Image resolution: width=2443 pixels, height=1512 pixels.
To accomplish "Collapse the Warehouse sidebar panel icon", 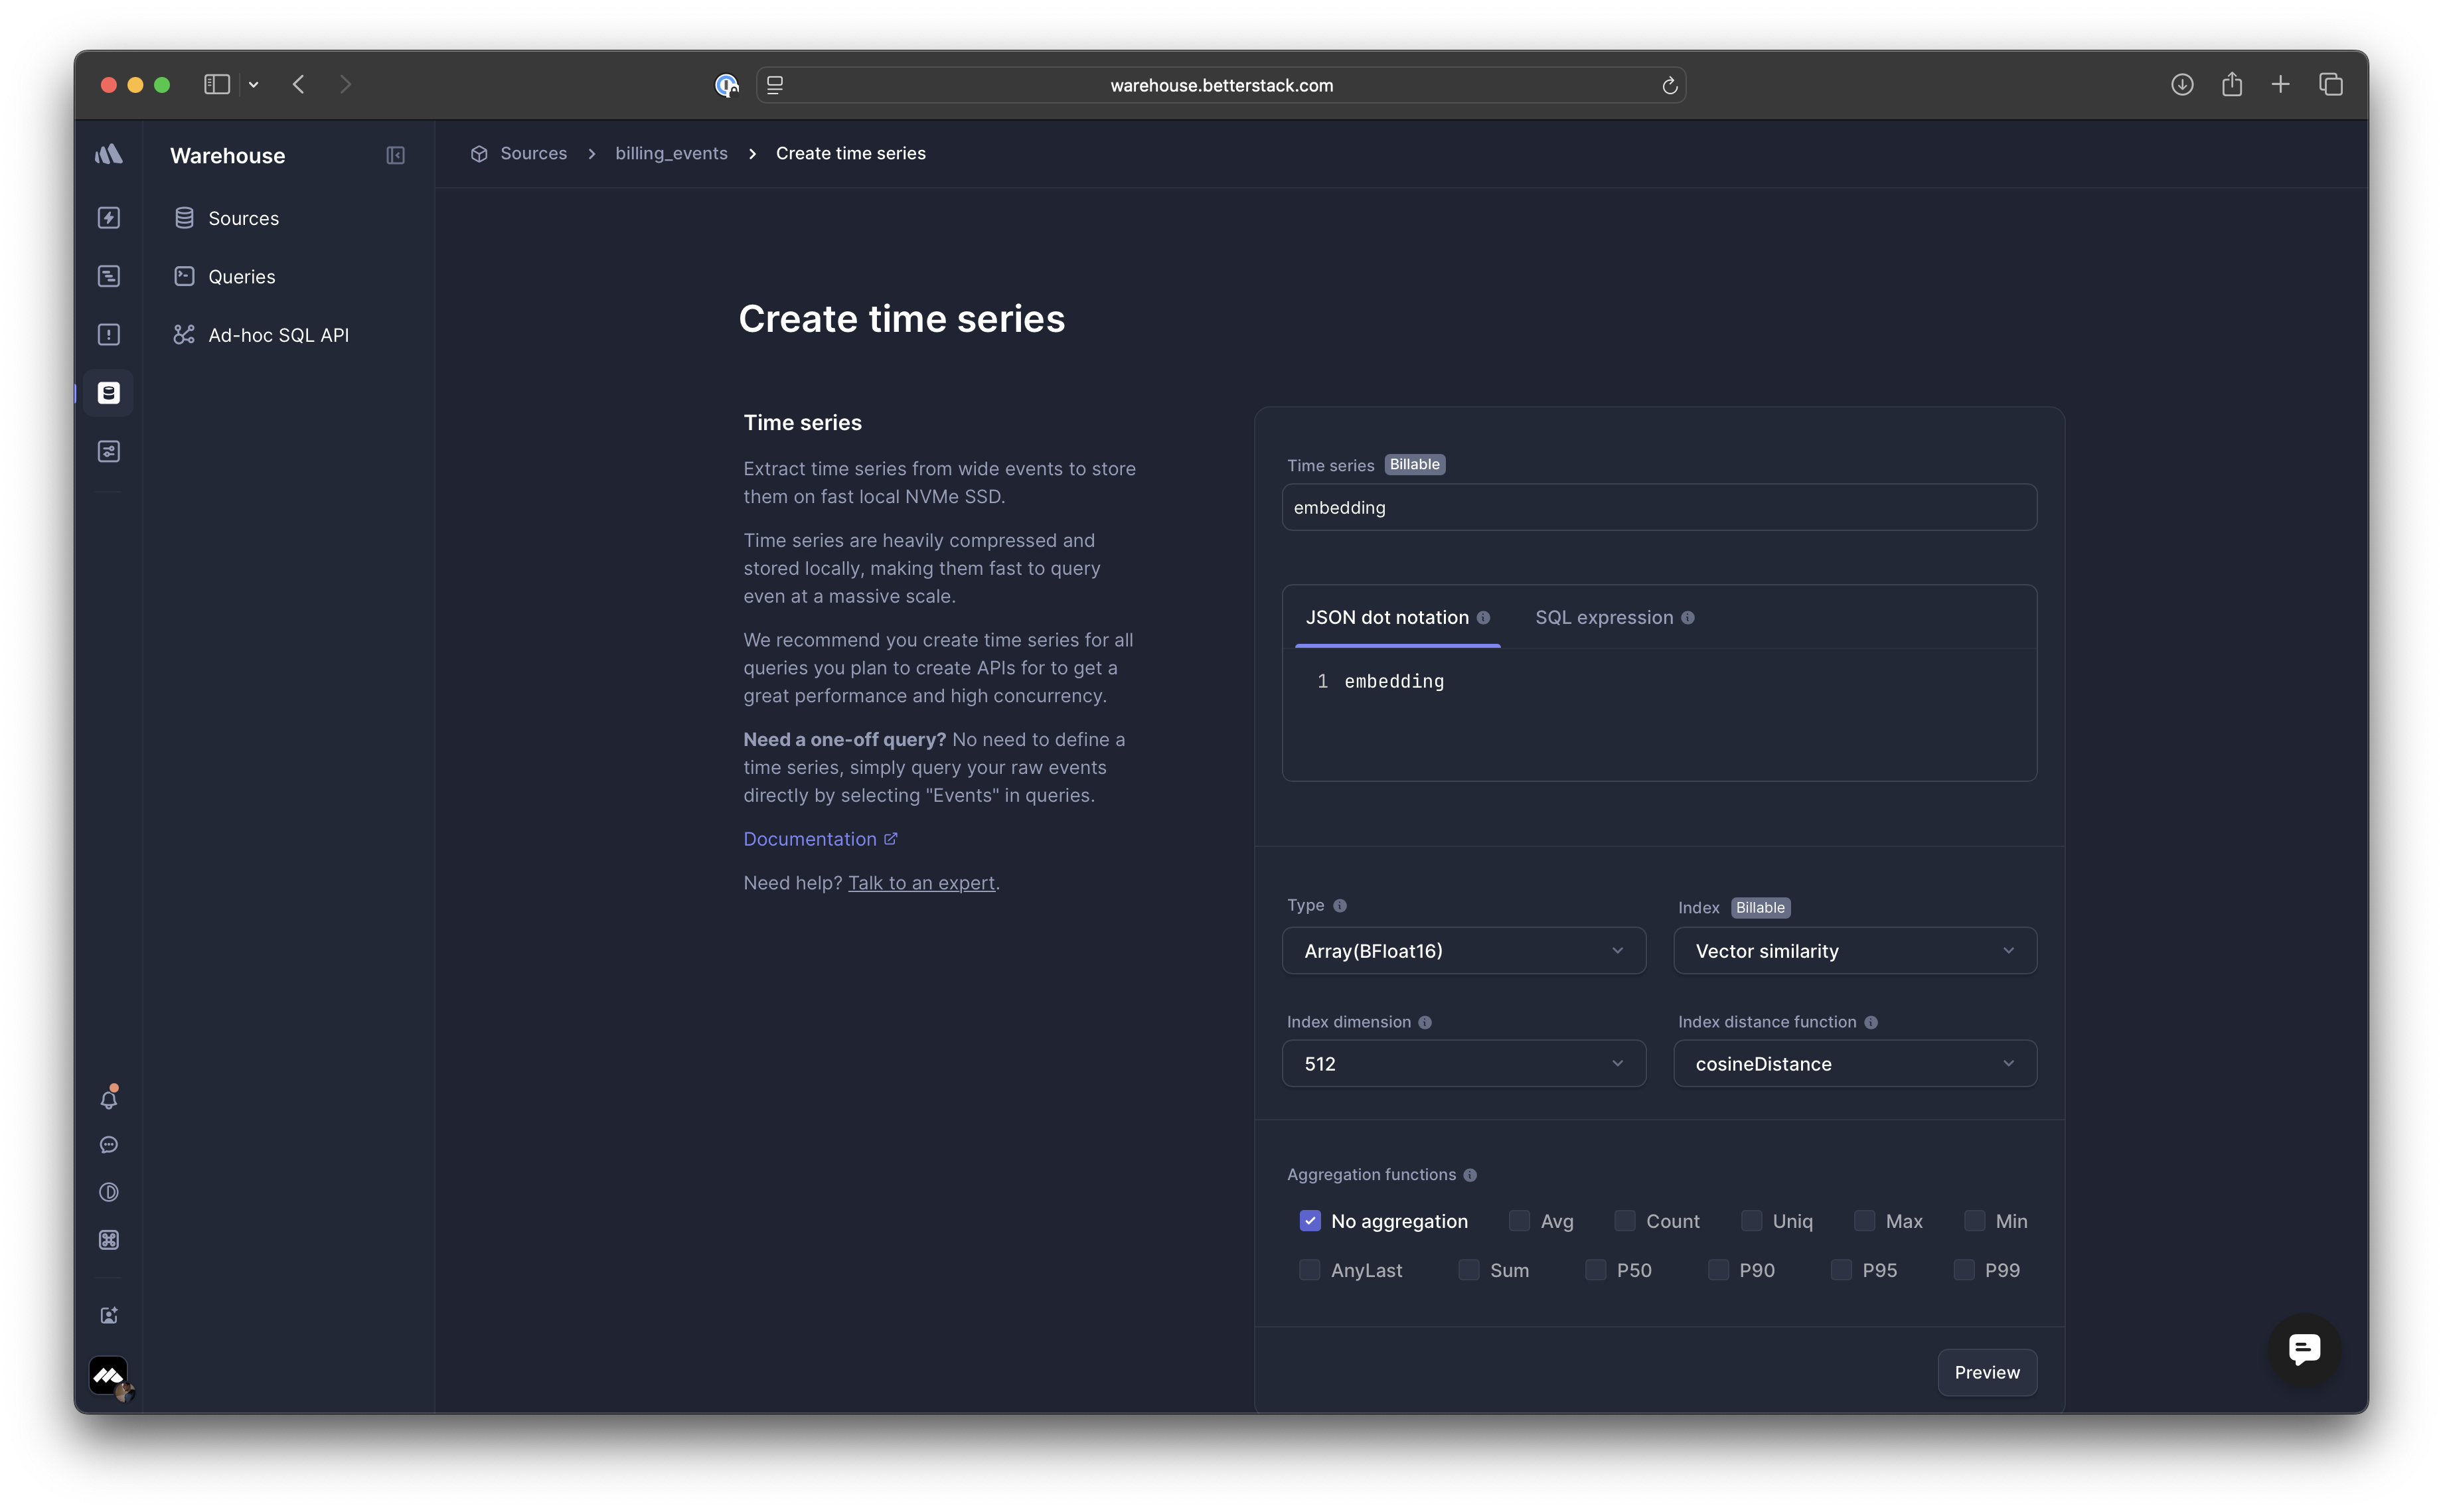I will (x=395, y=155).
